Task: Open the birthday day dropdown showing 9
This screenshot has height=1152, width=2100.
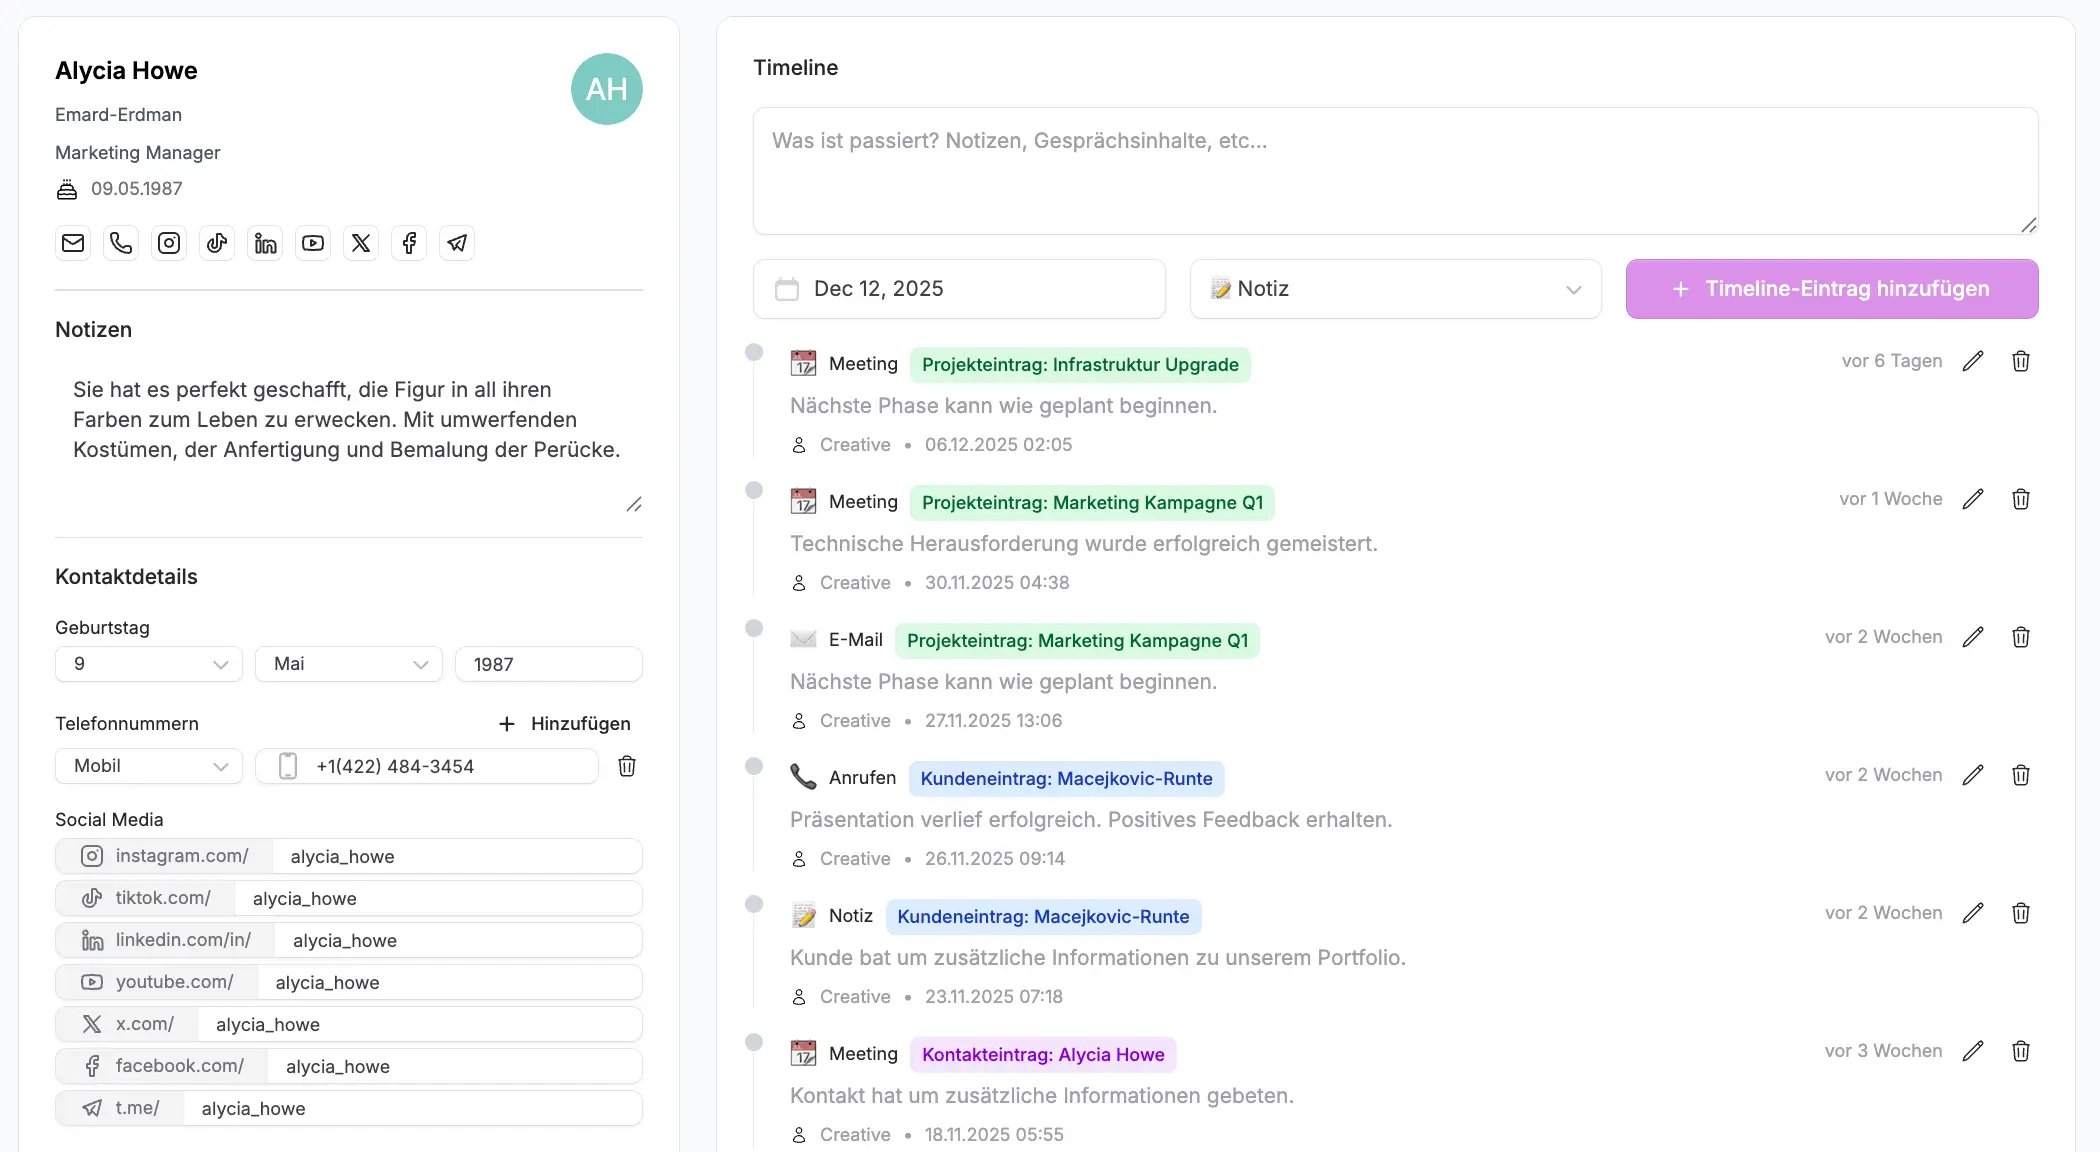Action: 149,664
